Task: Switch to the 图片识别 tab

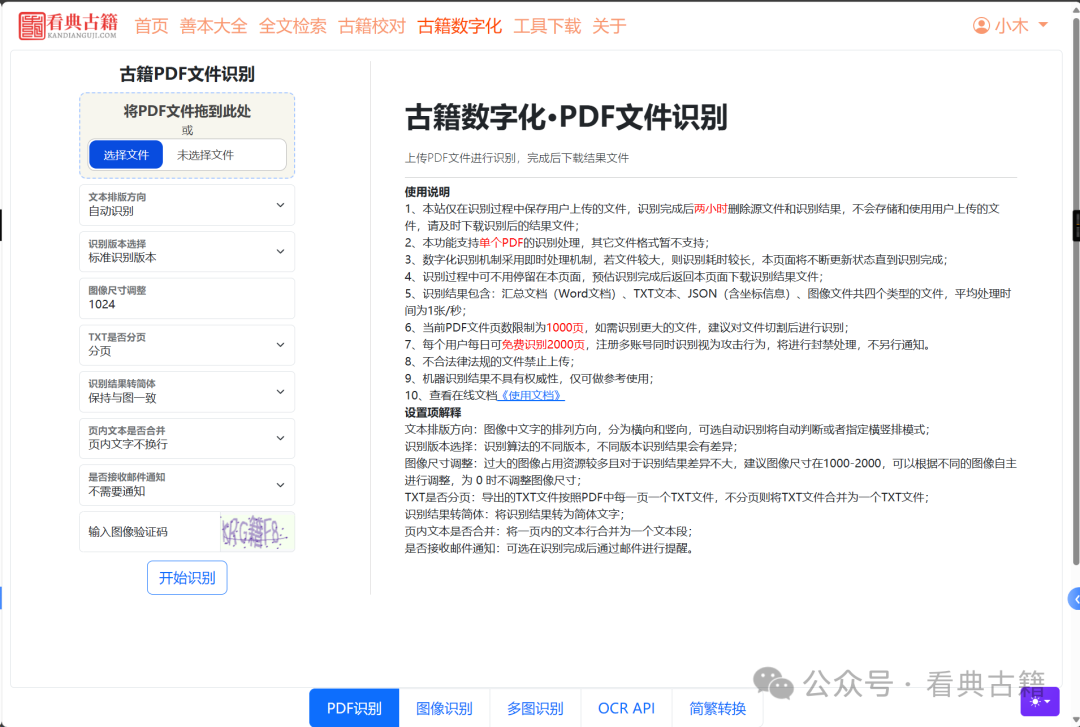Action: 443,708
